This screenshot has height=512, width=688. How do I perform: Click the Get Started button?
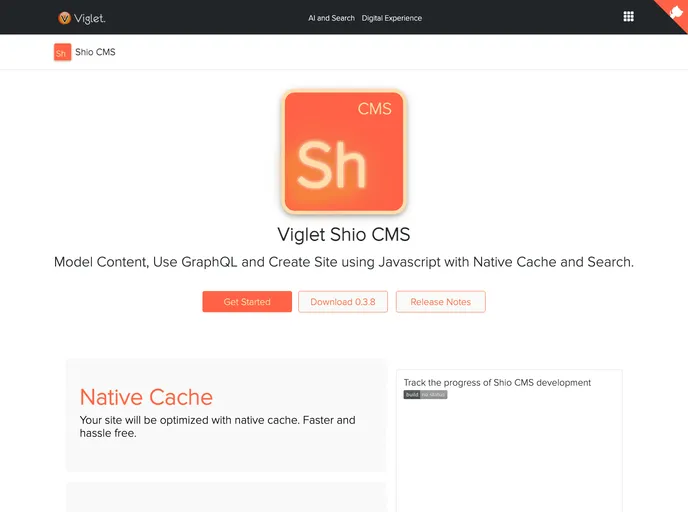click(247, 302)
